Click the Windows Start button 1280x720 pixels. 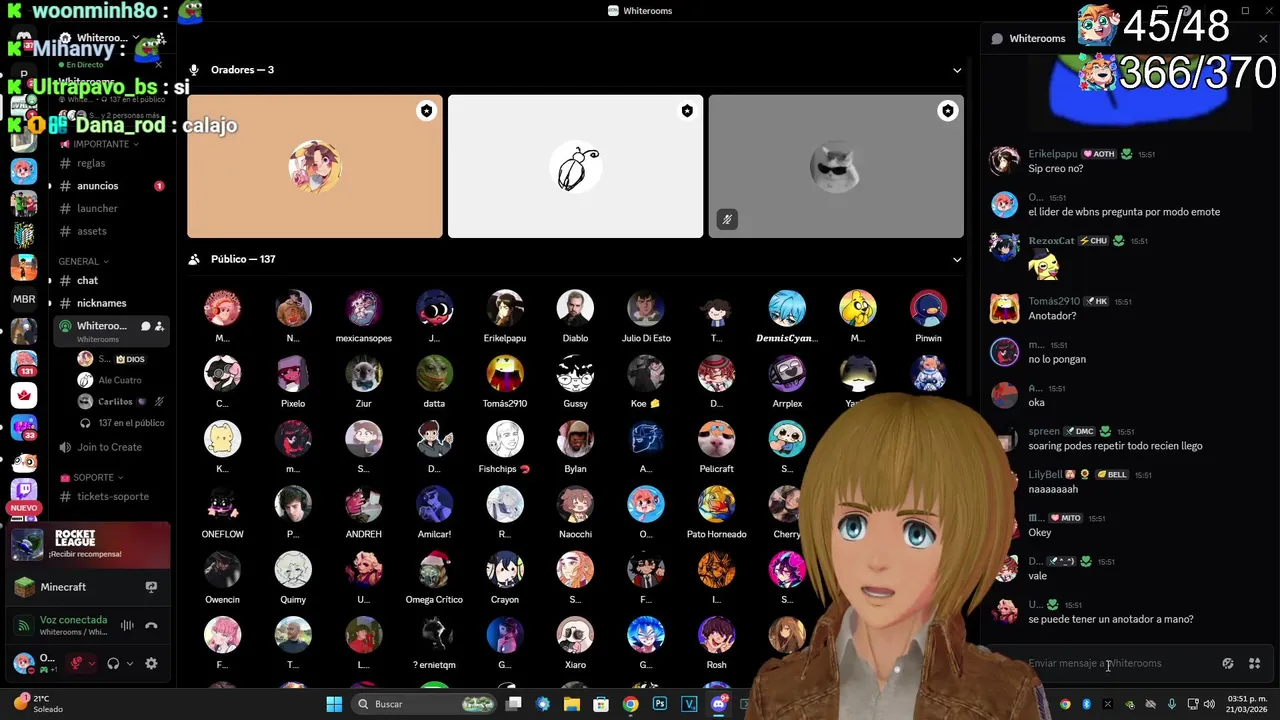tap(334, 704)
